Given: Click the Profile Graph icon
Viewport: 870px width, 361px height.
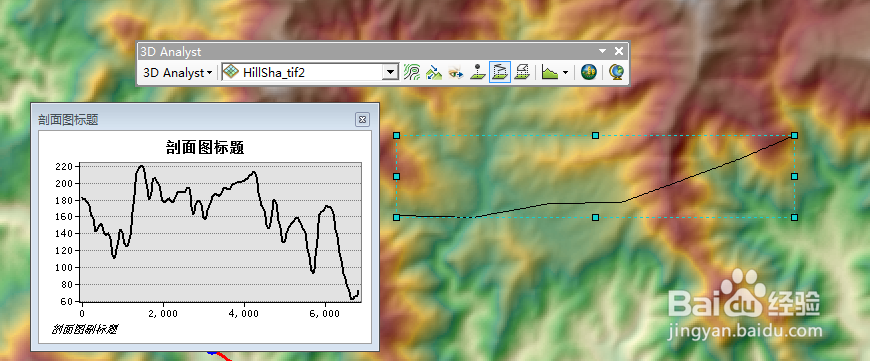Looking at the screenshot, I should pos(550,73).
